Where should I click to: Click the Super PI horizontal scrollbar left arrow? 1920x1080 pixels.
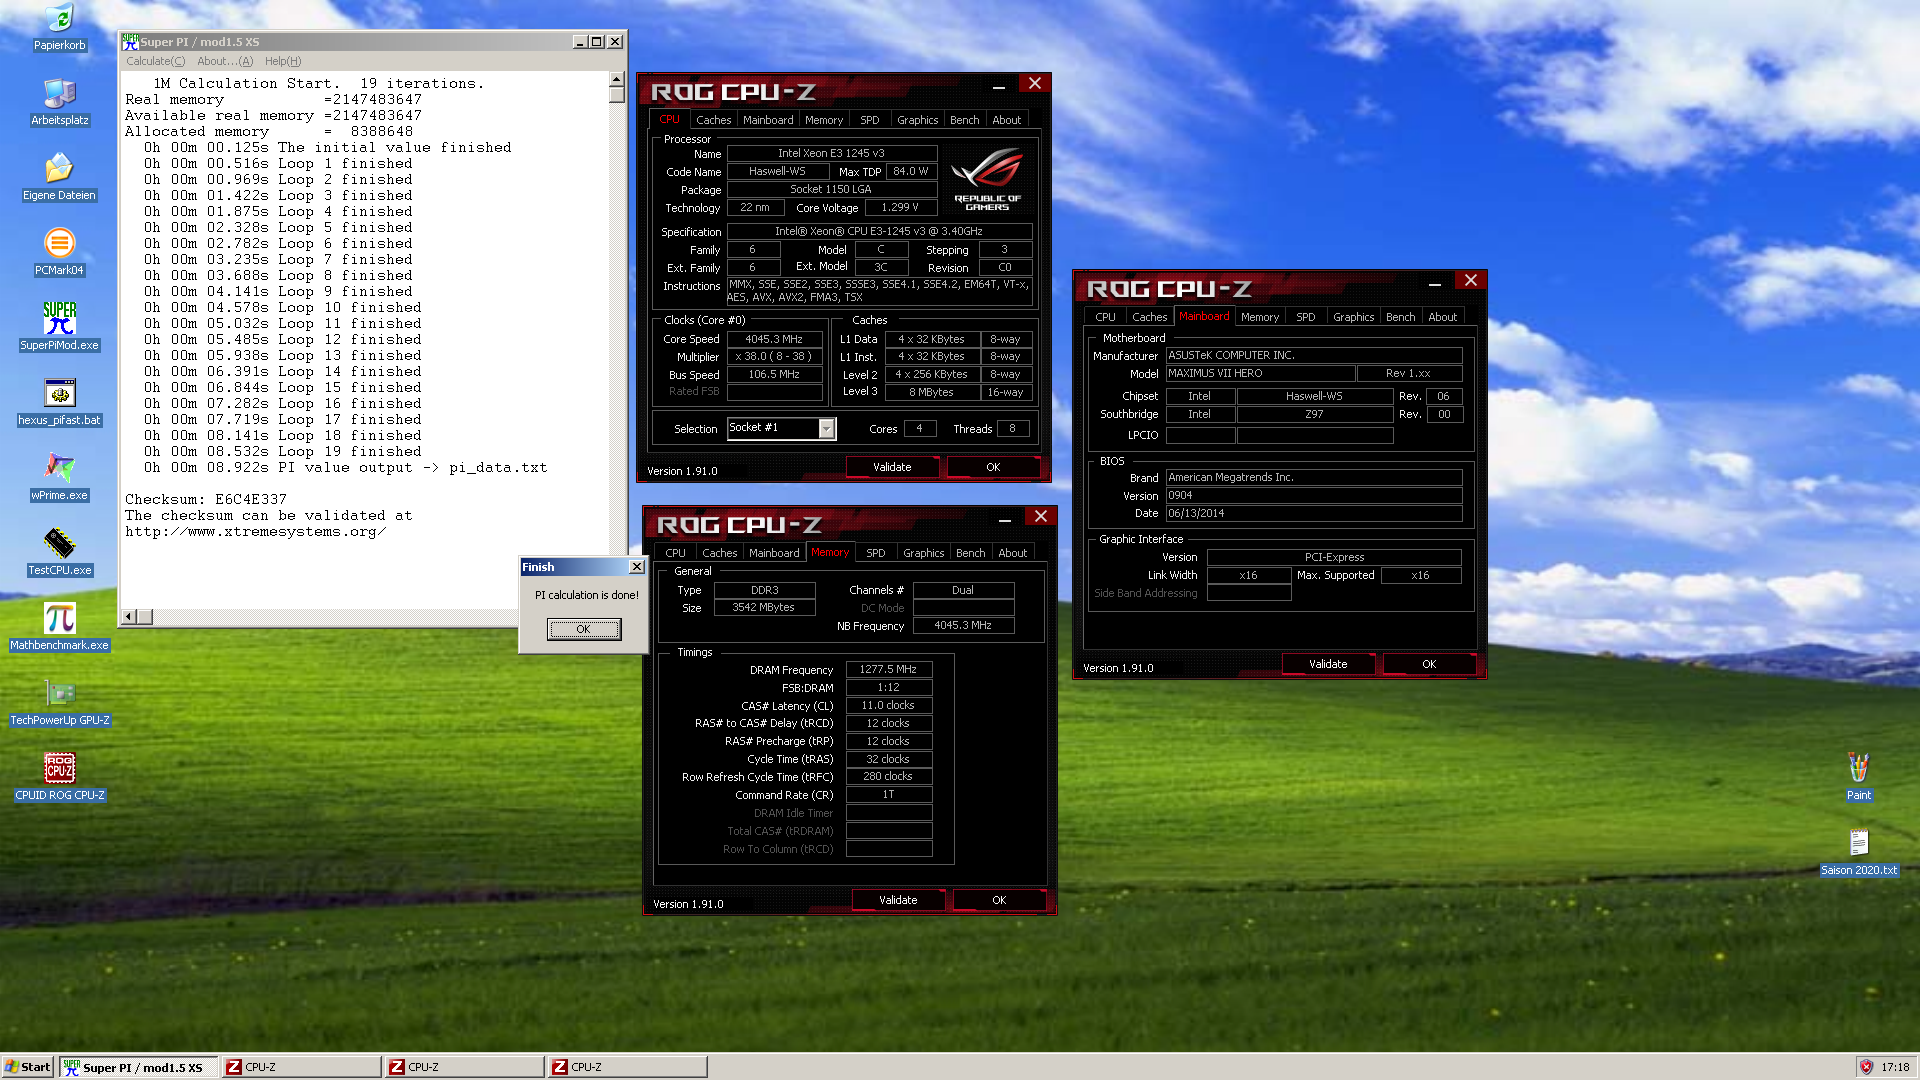[128, 616]
